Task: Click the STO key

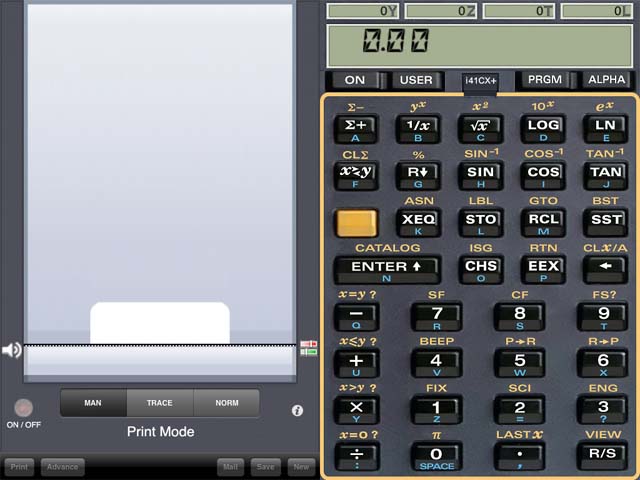Action: [x=480, y=223]
